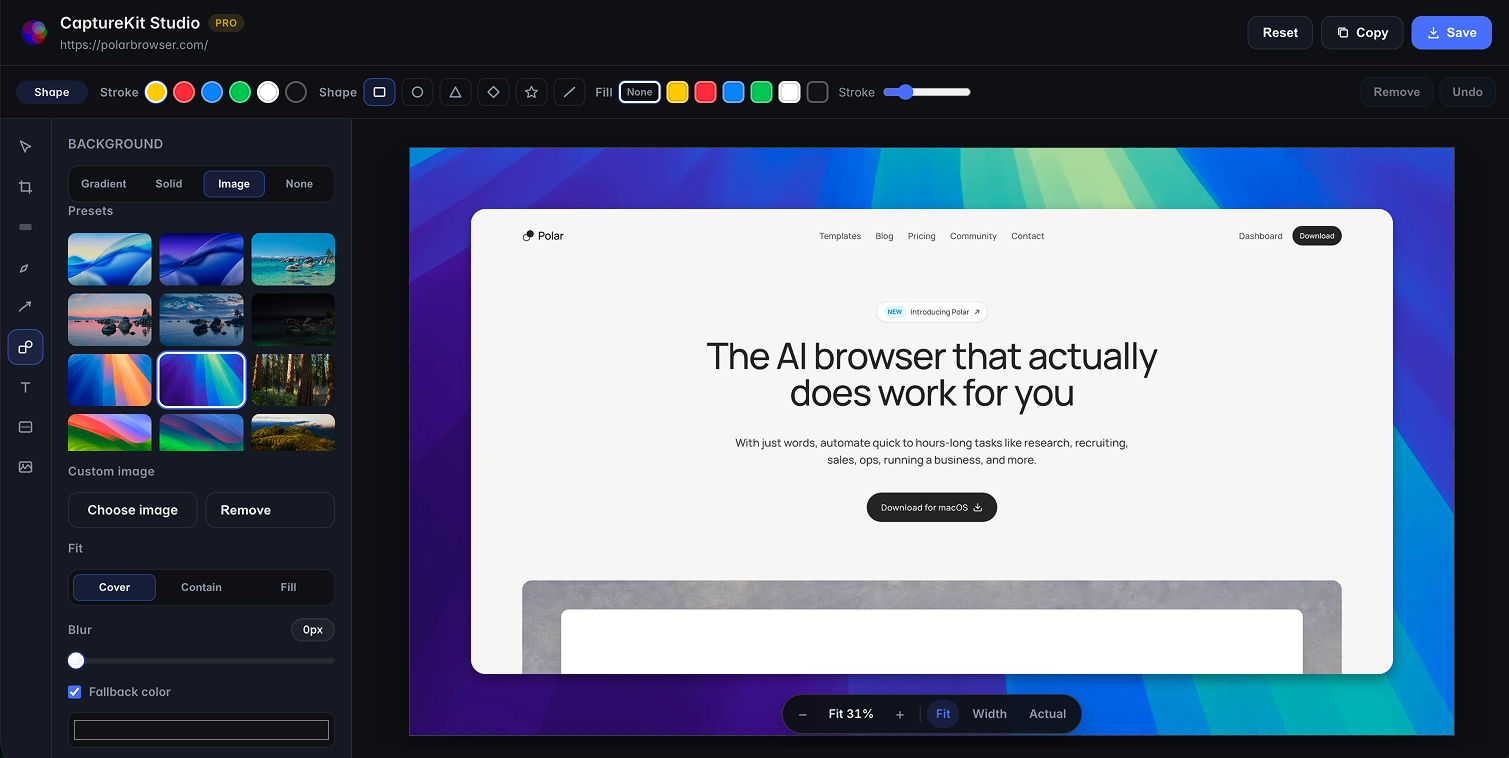Pick the solid rectangle redact tool
1509x758 pixels.
[x=26, y=227]
